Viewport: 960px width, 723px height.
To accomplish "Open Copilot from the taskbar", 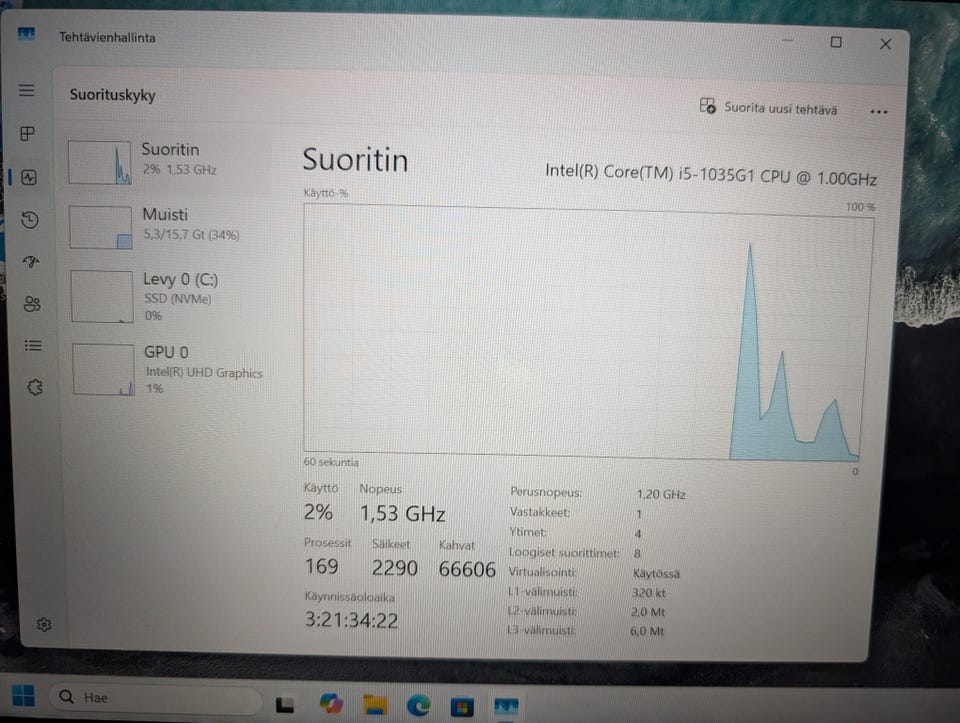I will 331,704.
